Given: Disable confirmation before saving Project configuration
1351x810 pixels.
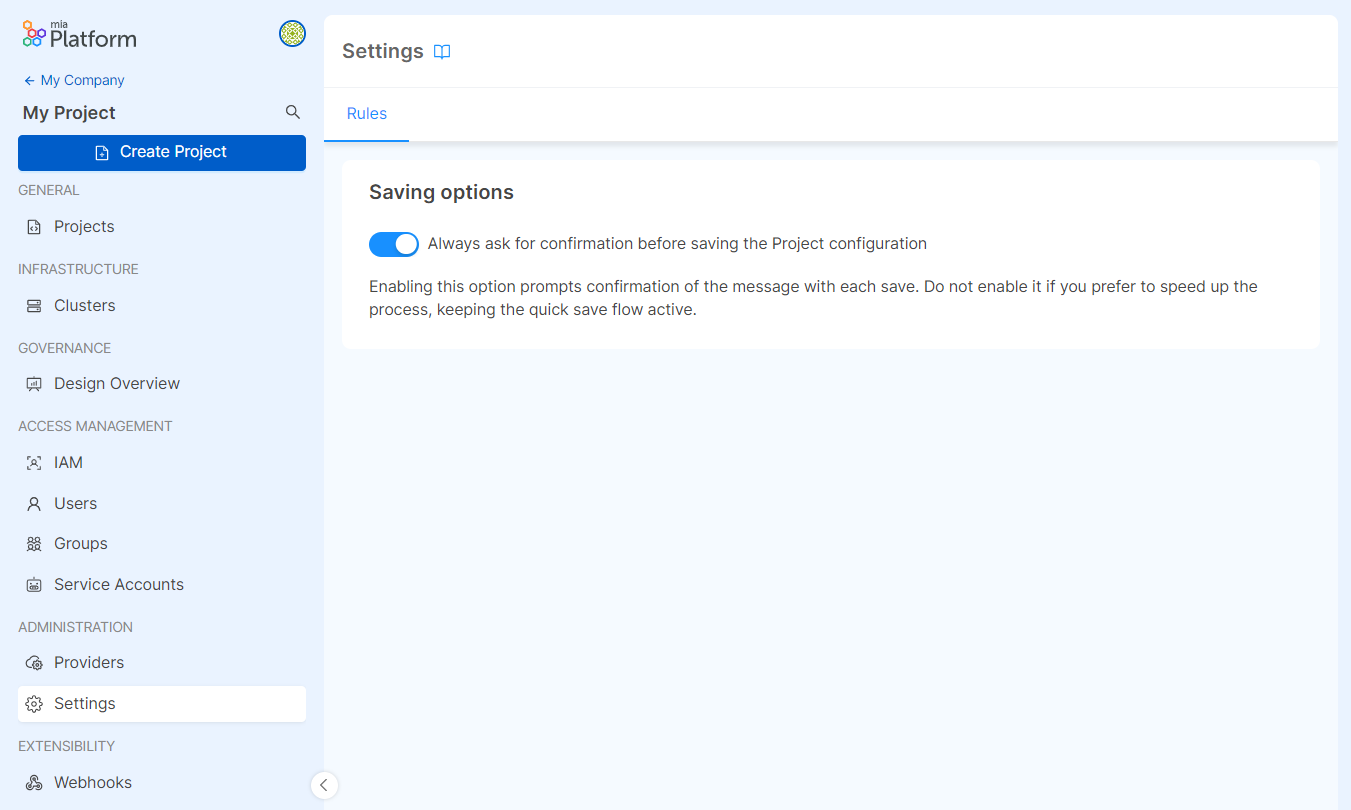Looking at the screenshot, I should pos(393,244).
